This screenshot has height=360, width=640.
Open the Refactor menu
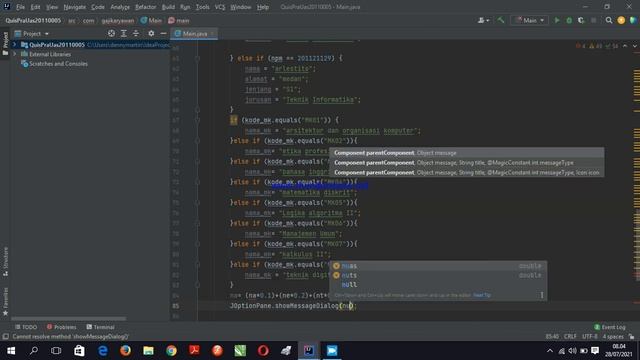click(x=146, y=7)
